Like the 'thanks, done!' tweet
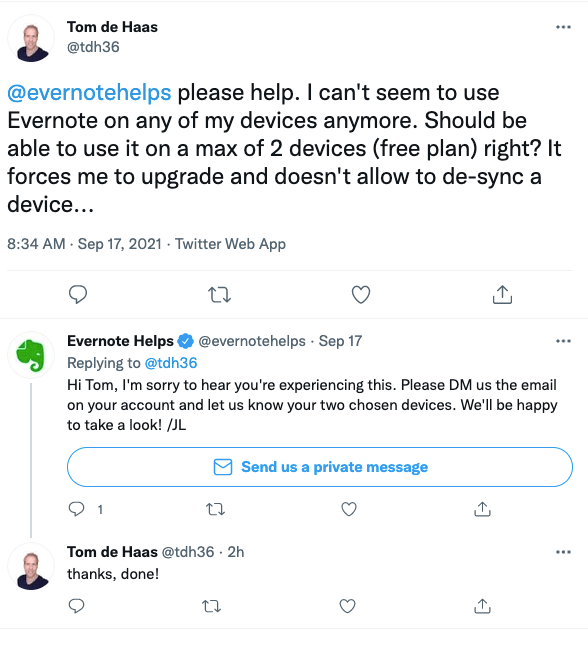Viewport: 588px width, 650px height. pyautogui.click(x=347, y=606)
